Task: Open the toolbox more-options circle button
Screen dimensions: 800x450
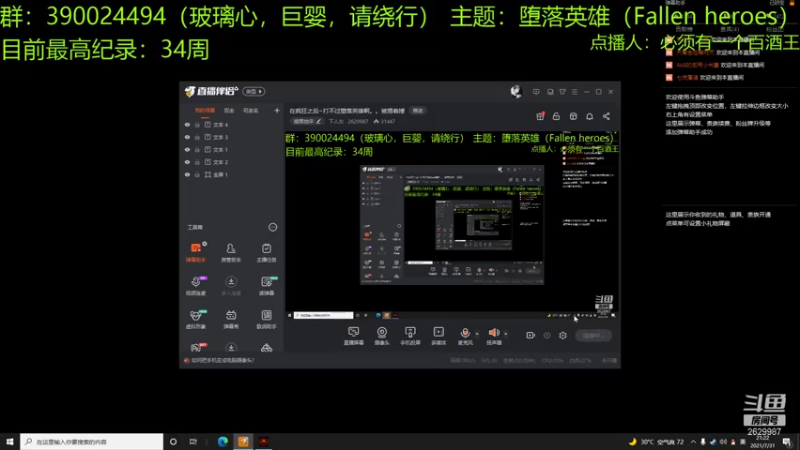Action: (273, 227)
